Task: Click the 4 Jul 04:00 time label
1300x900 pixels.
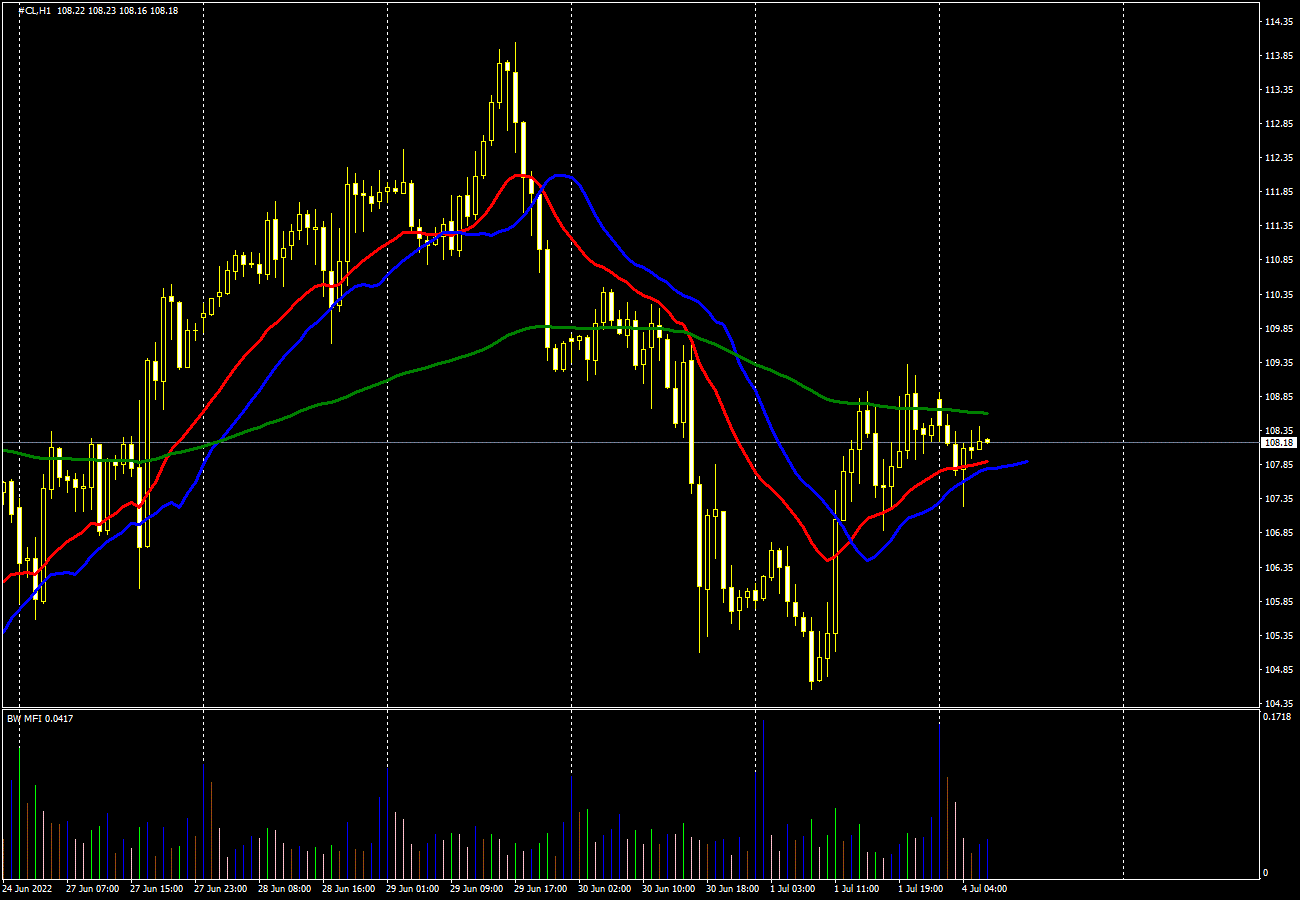Action: pyautogui.click(x=984, y=888)
